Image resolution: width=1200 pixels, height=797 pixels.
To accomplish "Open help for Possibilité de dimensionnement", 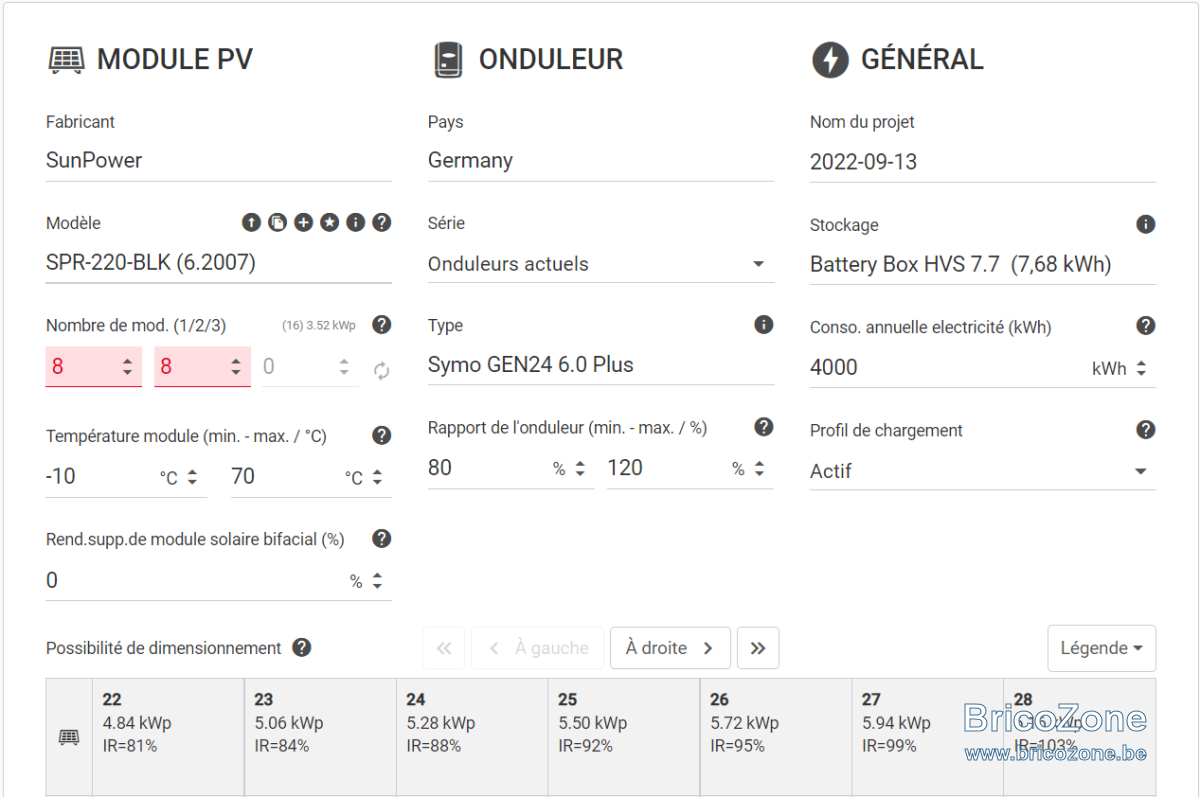I will click(302, 647).
